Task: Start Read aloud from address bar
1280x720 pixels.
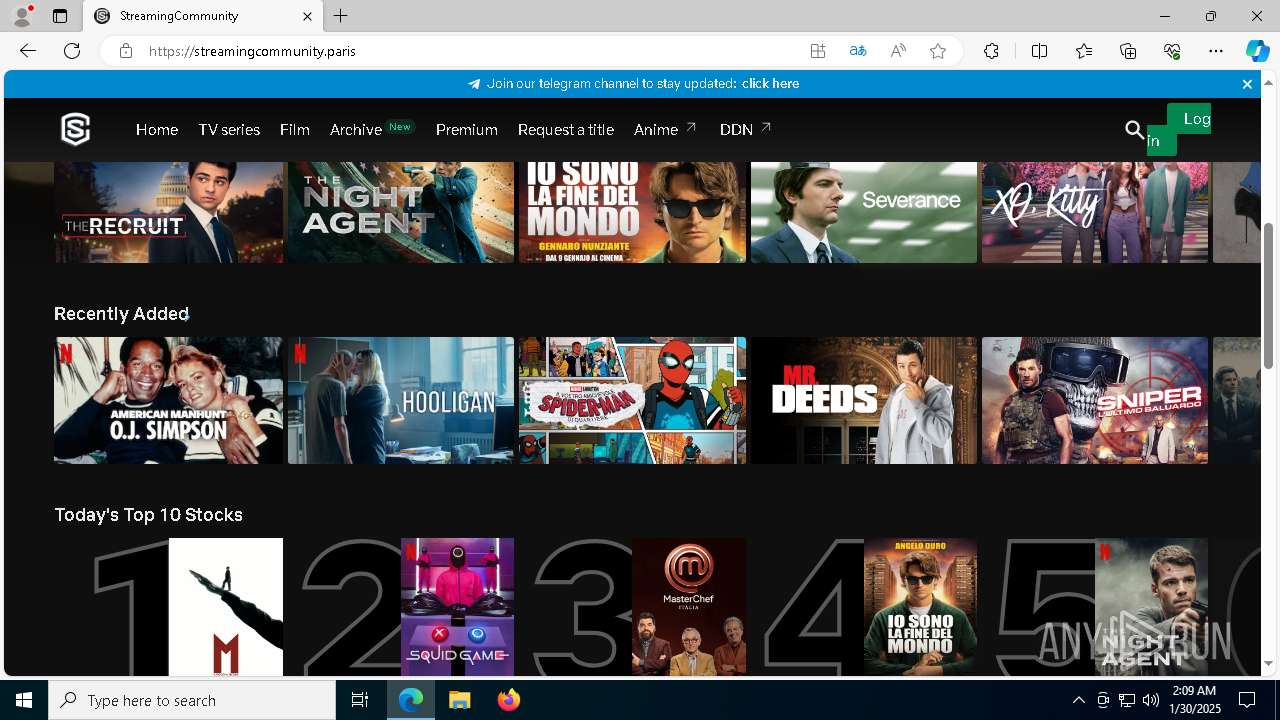Action: (x=898, y=51)
